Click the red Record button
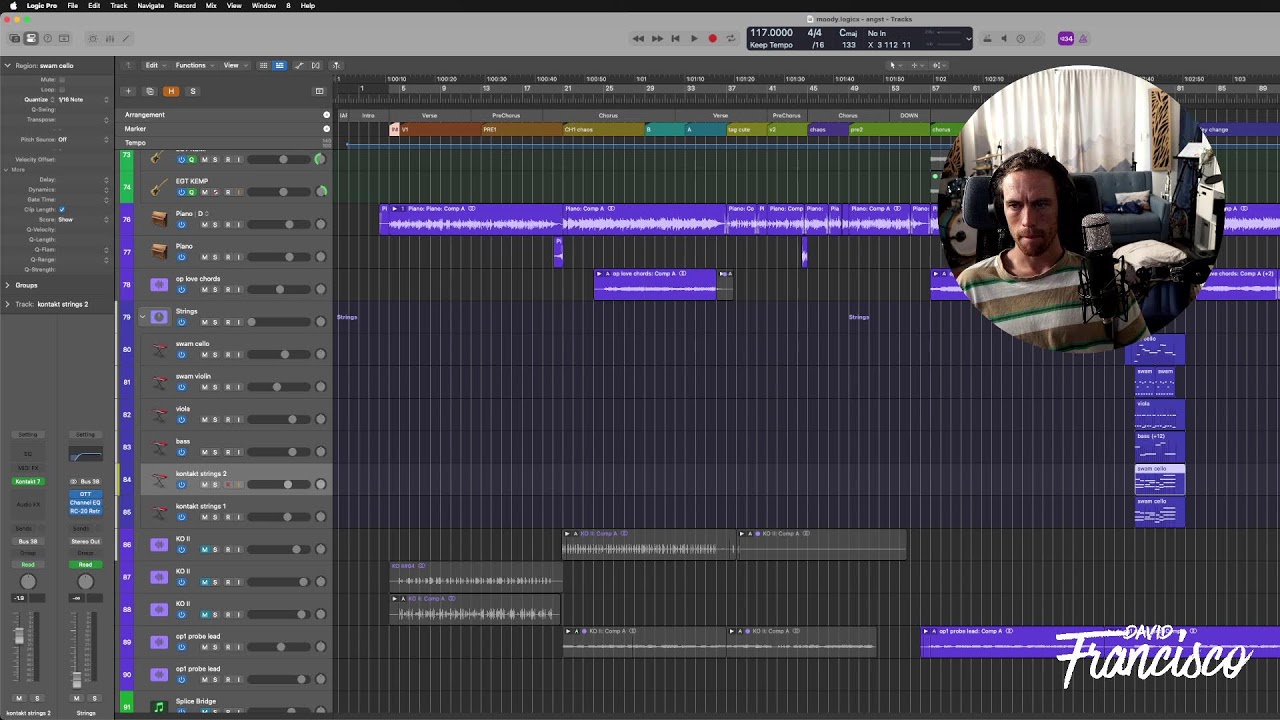 712,39
